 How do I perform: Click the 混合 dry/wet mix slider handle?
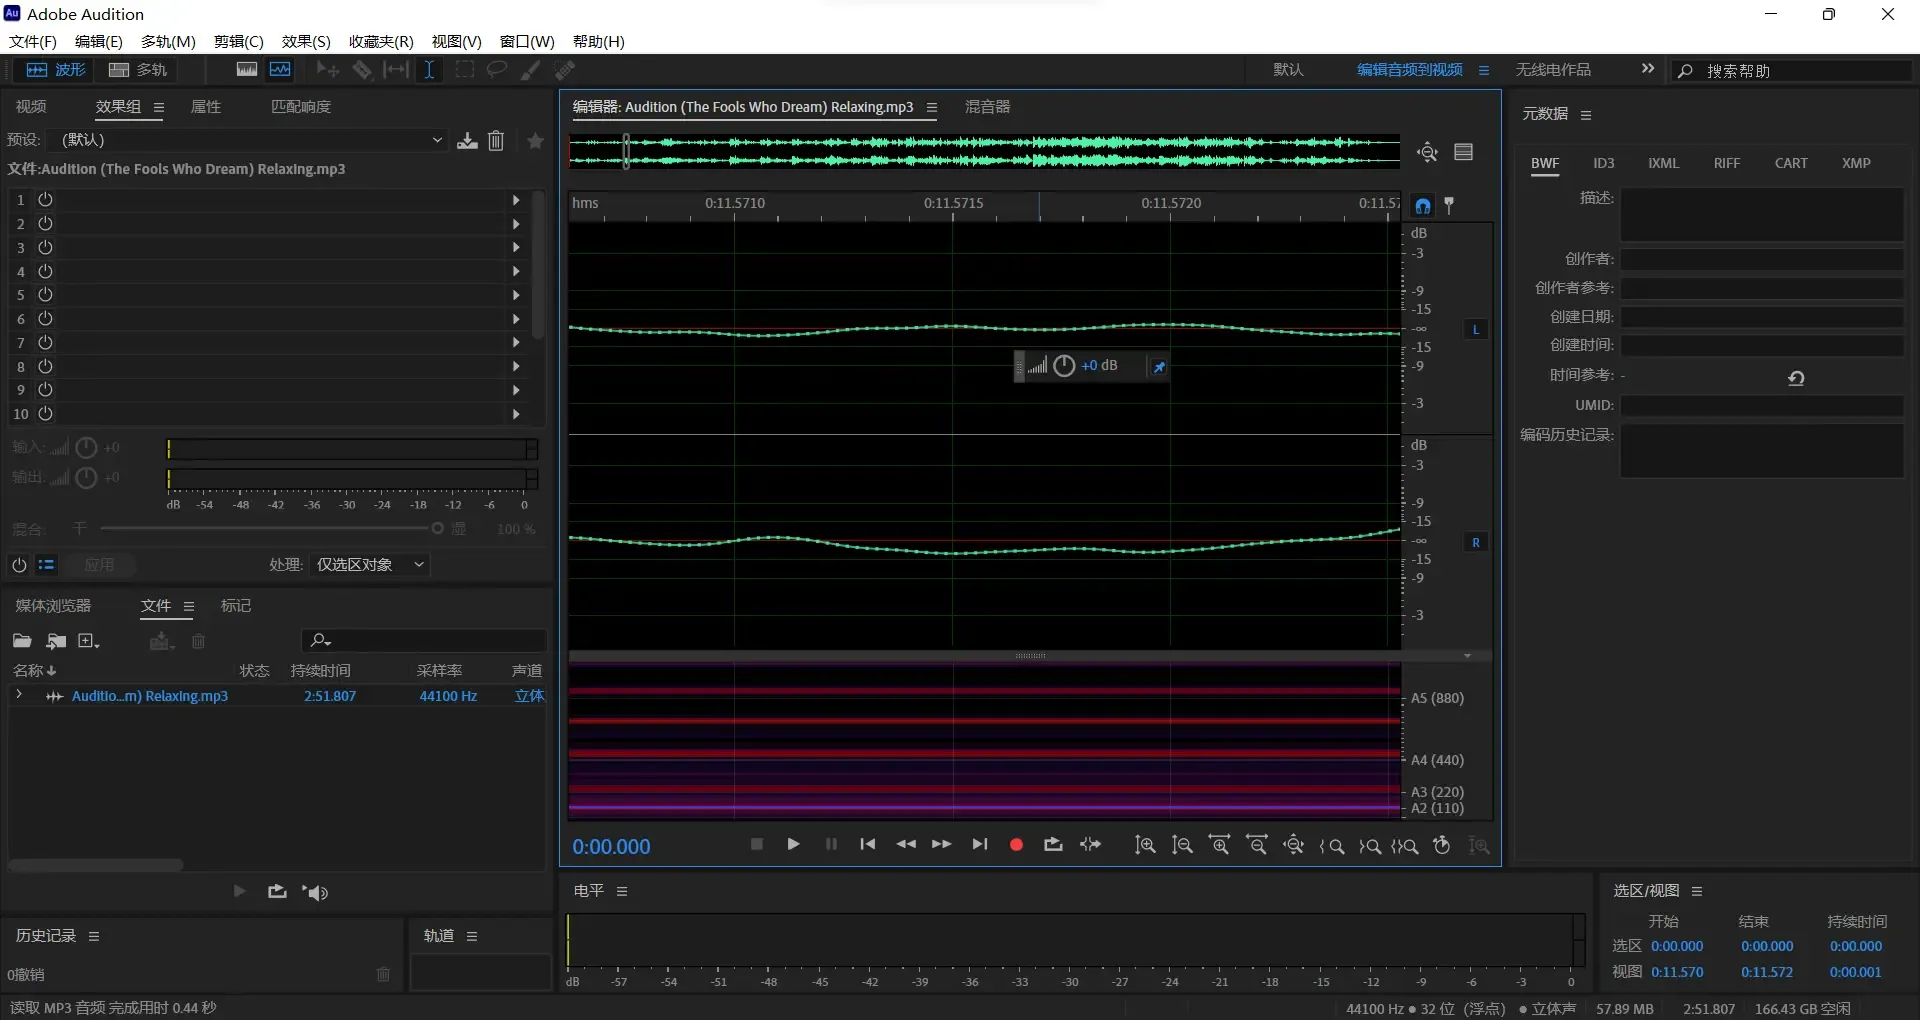coord(437,528)
